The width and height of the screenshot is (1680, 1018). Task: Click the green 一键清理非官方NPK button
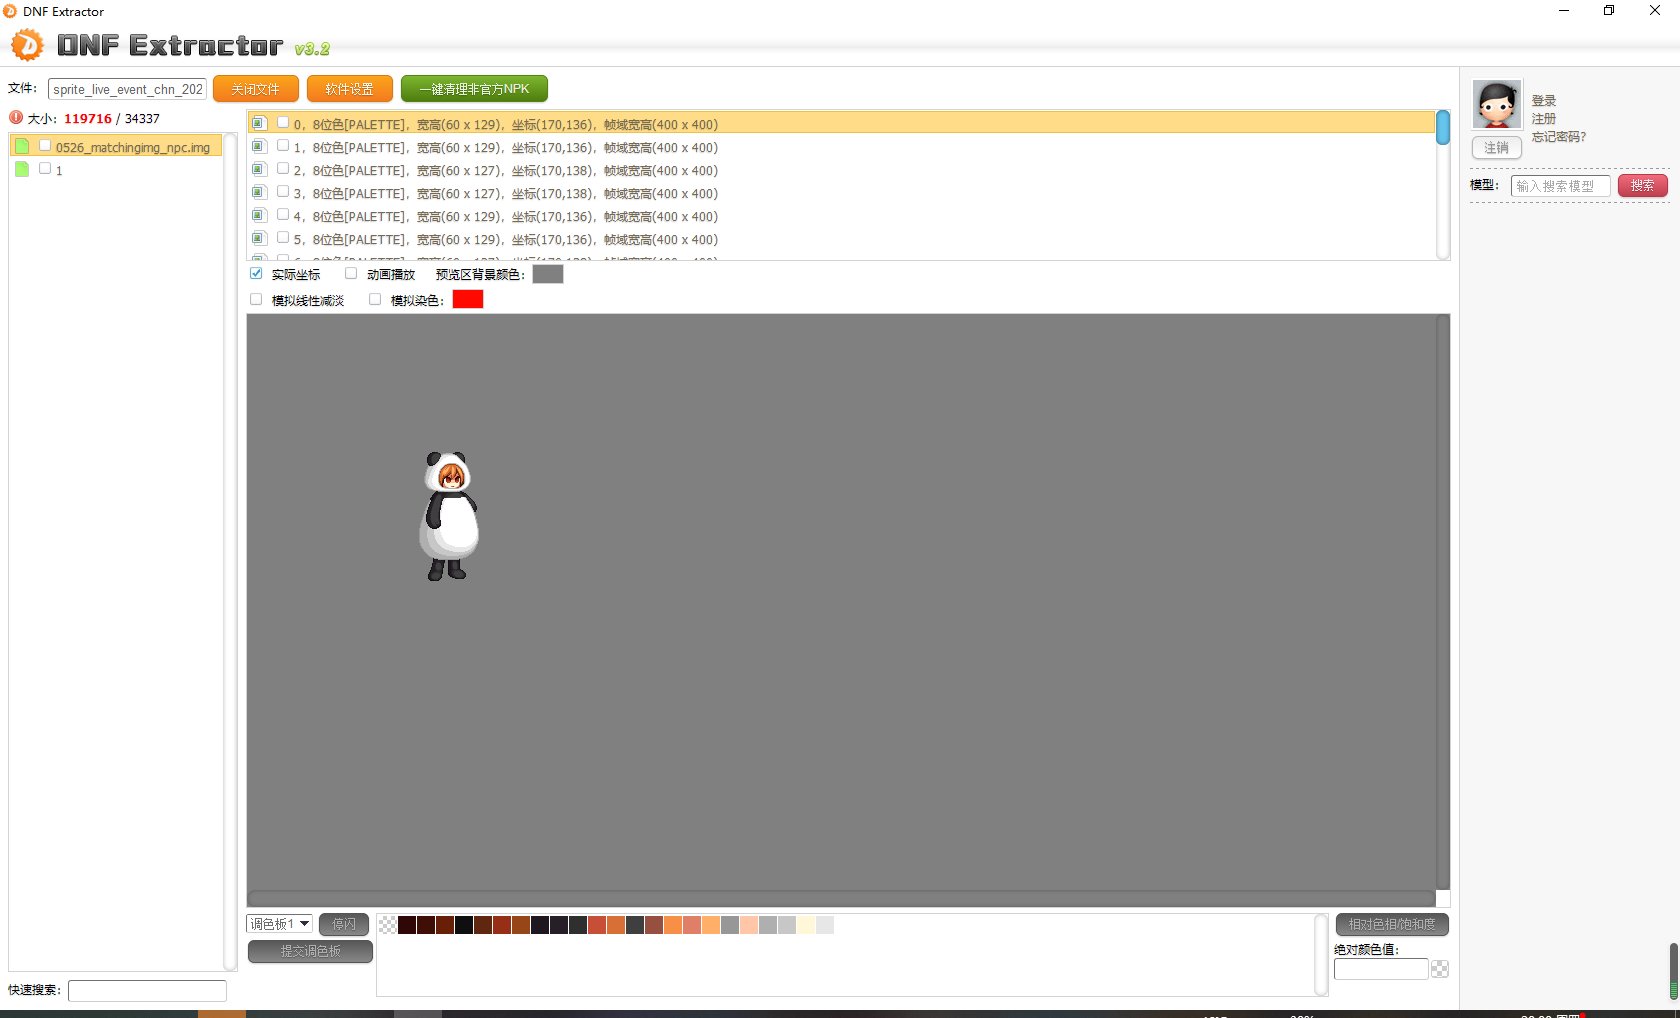click(474, 89)
